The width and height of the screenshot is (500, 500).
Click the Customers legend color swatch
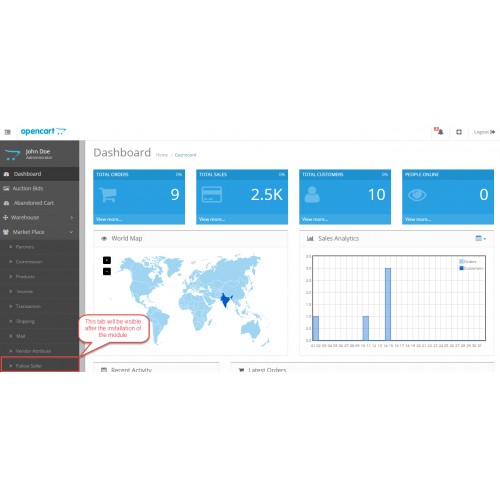pyautogui.click(x=462, y=268)
